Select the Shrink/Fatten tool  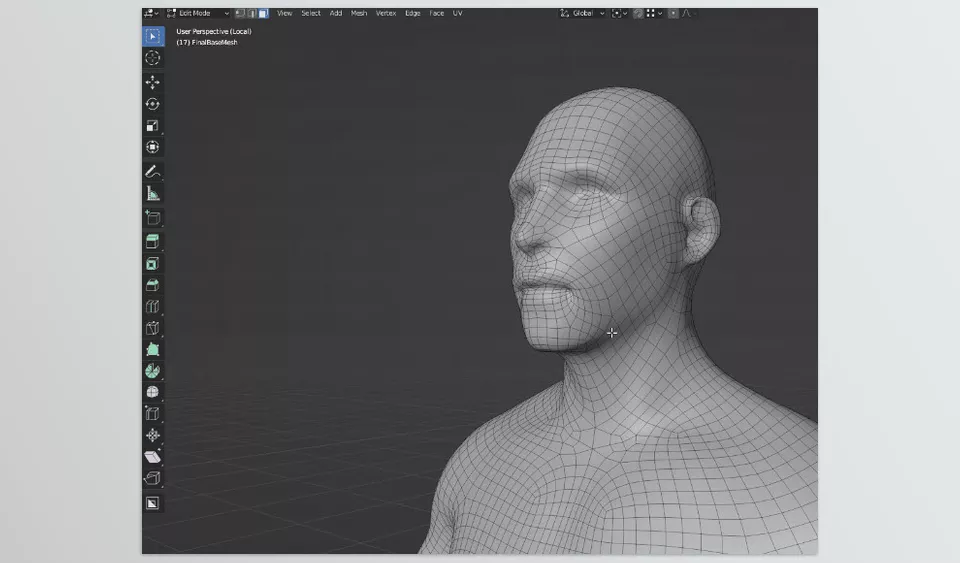(x=153, y=435)
